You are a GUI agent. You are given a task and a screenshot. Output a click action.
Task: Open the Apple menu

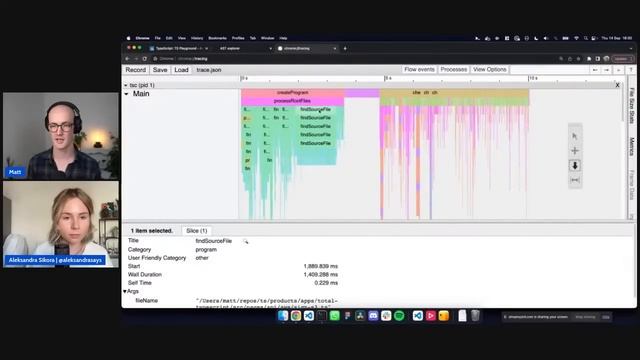point(129,38)
